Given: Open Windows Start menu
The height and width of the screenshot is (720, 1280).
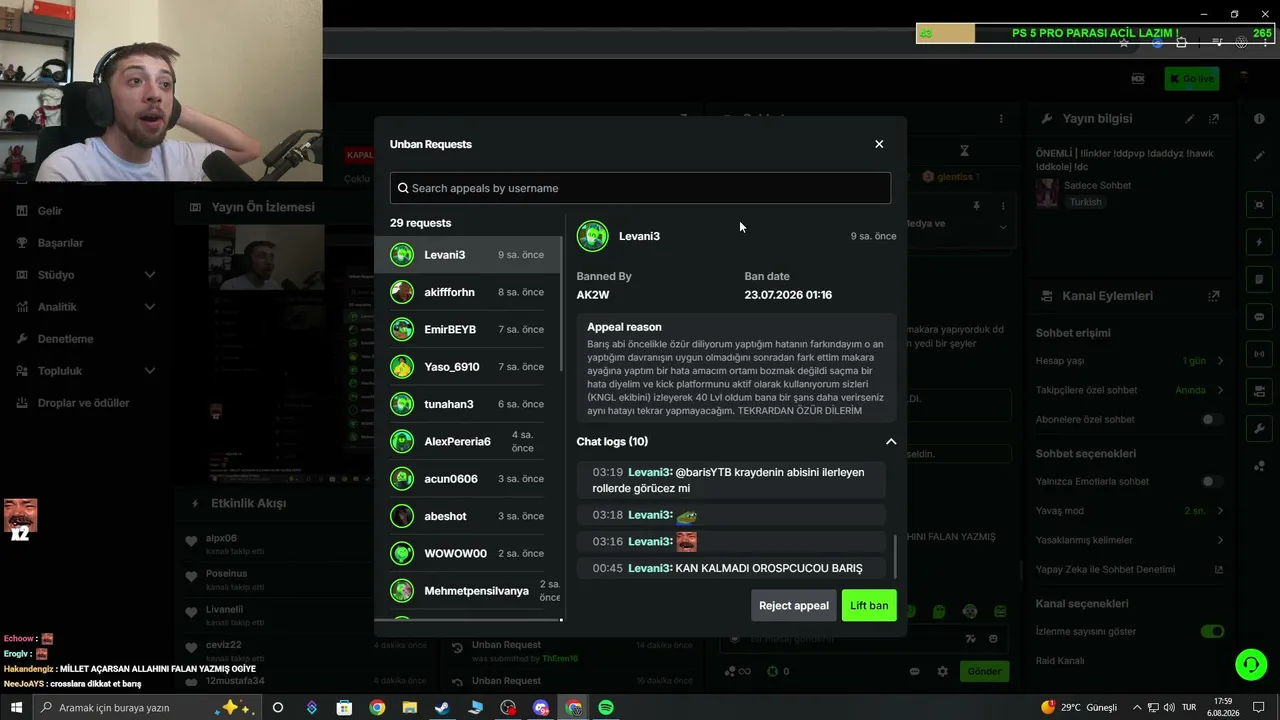Looking at the screenshot, I should 16,708.
